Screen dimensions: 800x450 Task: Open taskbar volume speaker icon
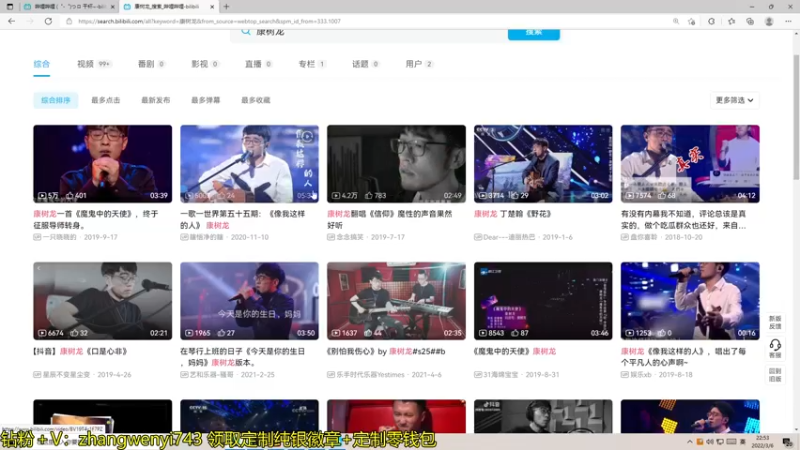click(710, 442)
